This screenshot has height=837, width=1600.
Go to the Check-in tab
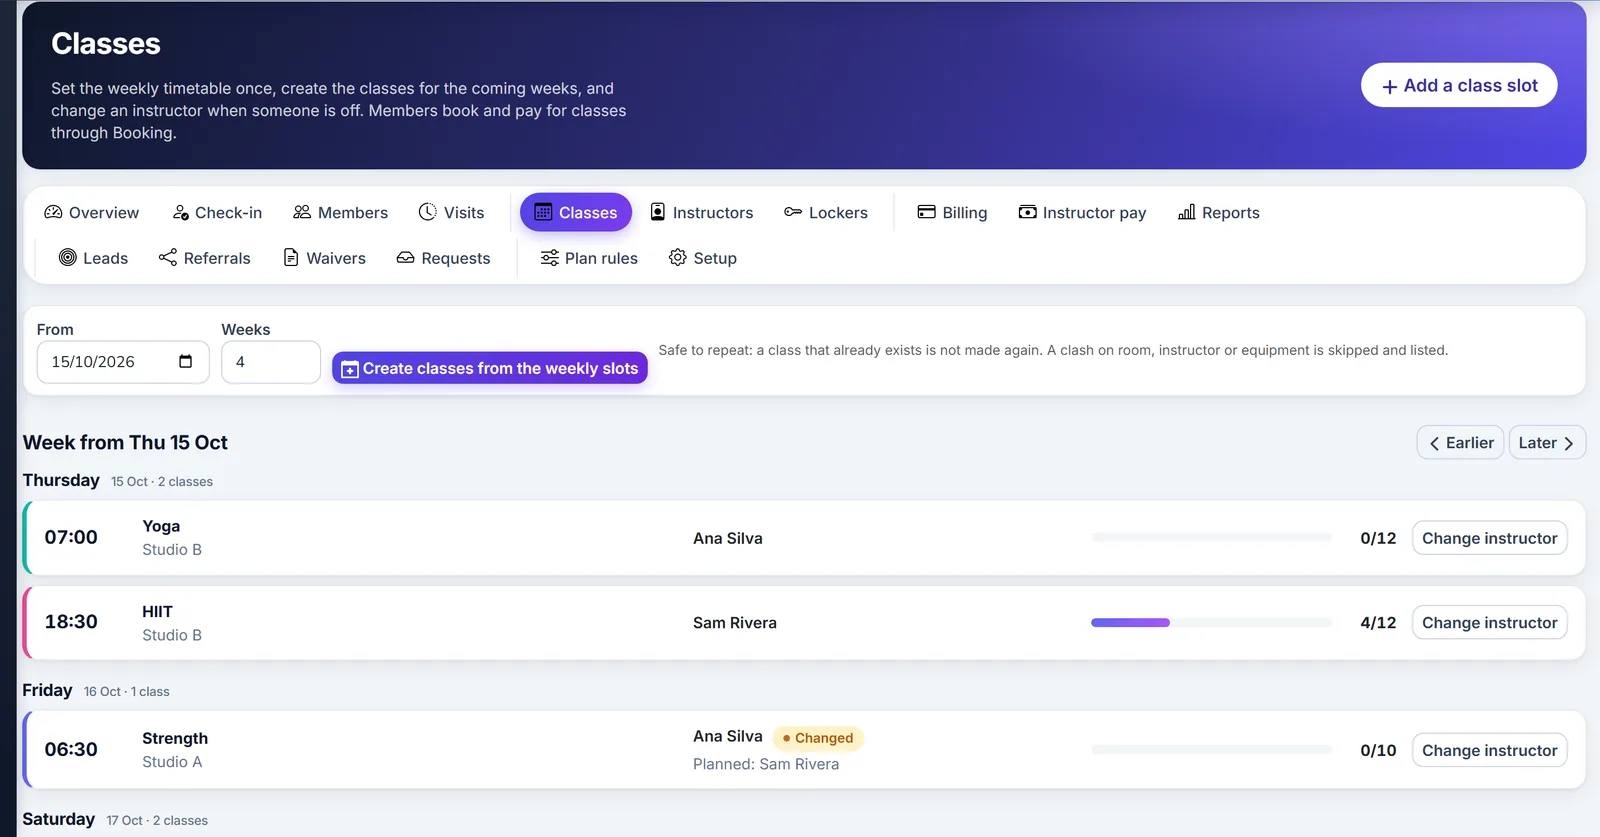pos(217,213)
